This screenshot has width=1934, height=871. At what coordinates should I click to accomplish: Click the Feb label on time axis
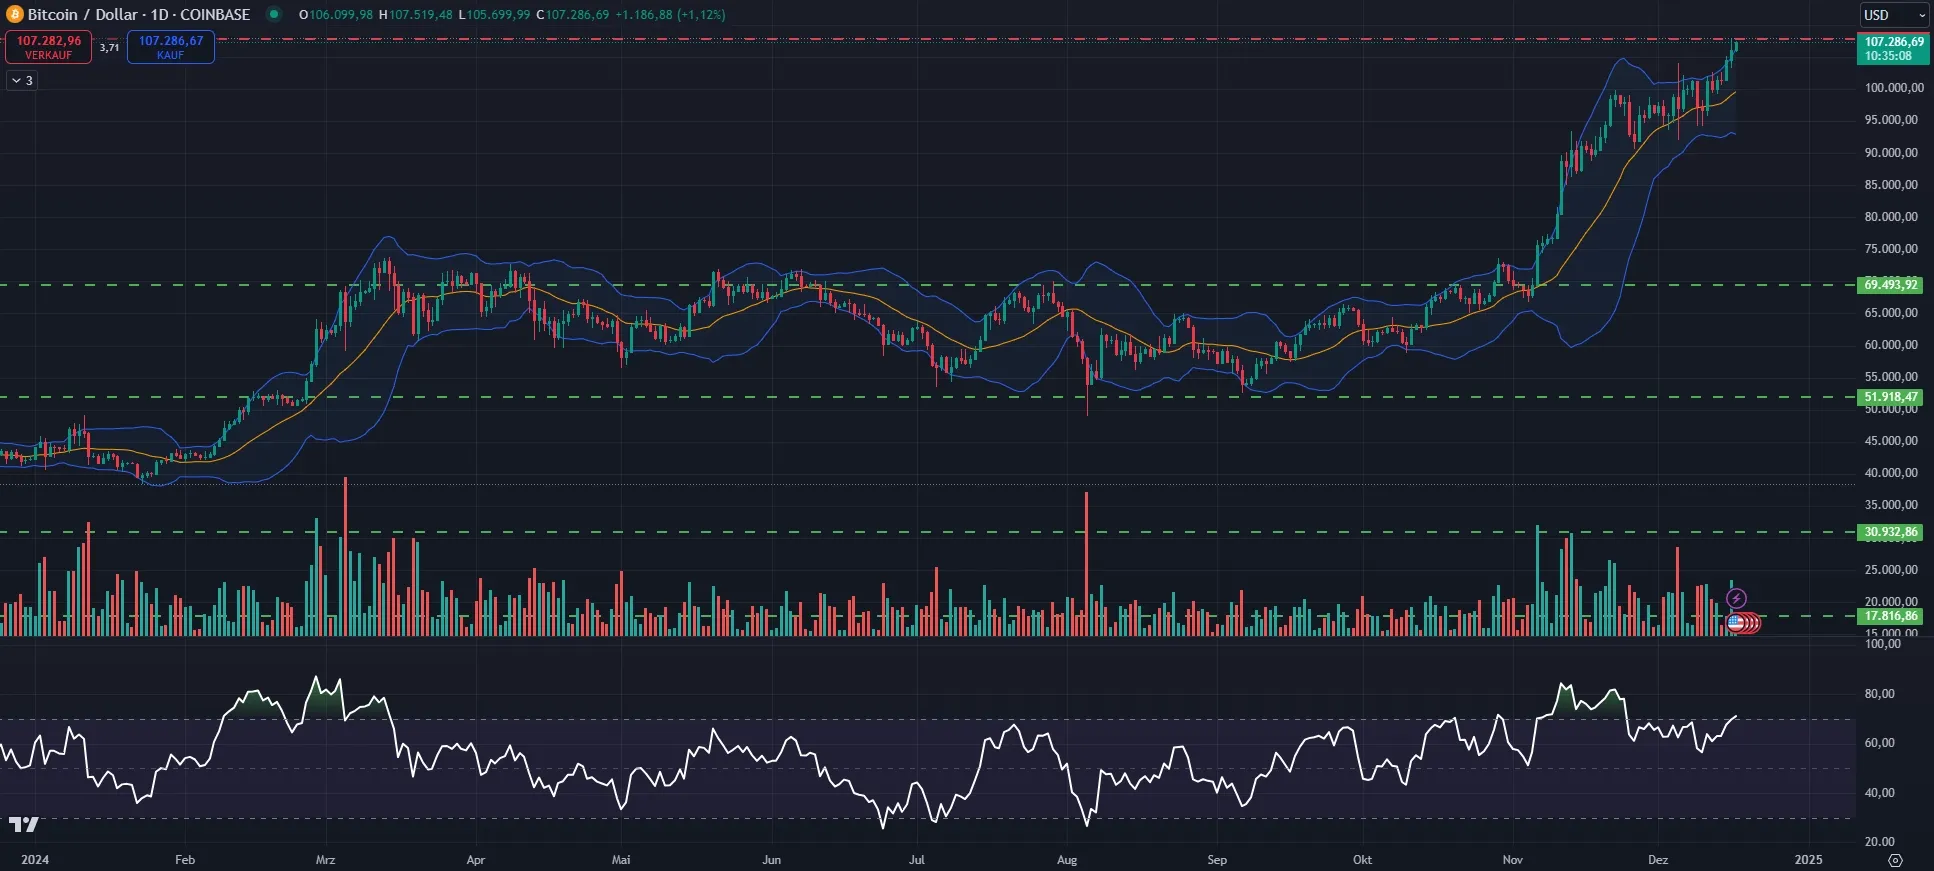pyautogui.click(x=185, y=860)
